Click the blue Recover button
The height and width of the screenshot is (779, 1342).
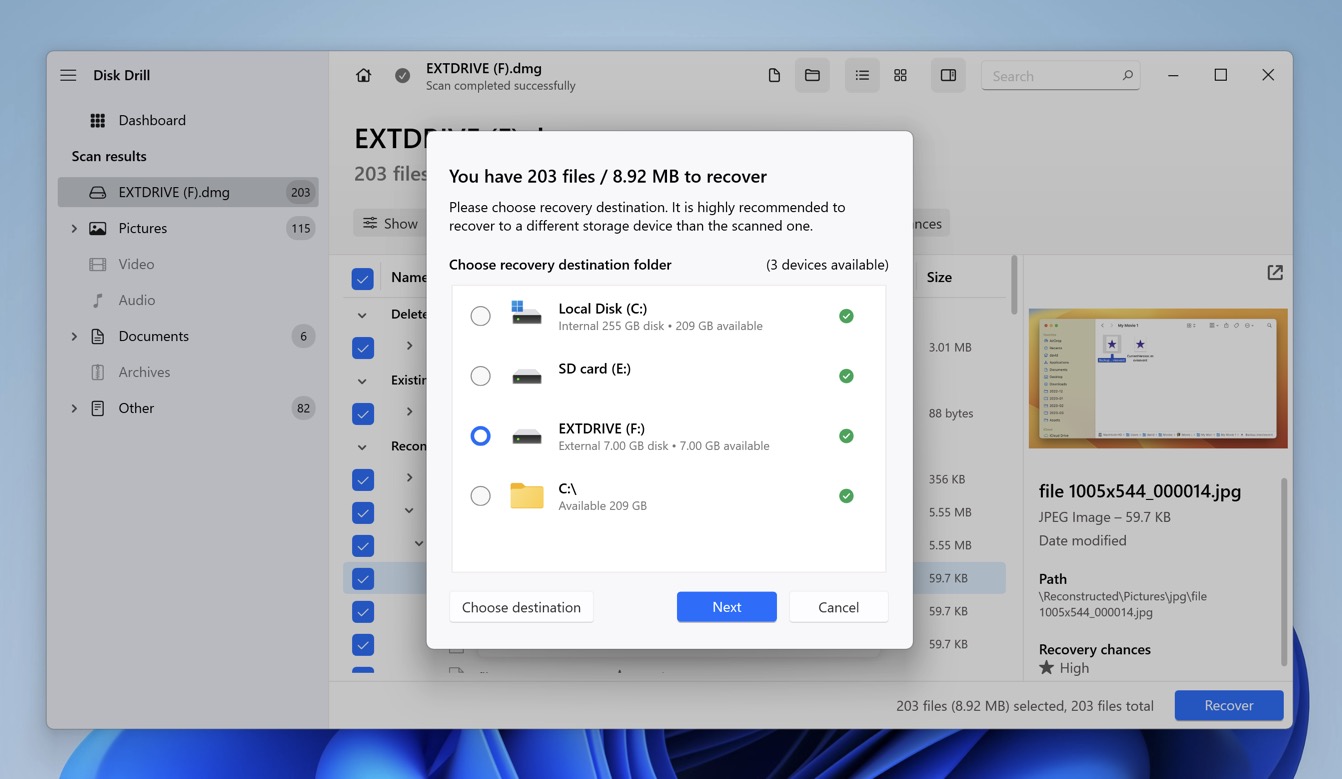1228,705
